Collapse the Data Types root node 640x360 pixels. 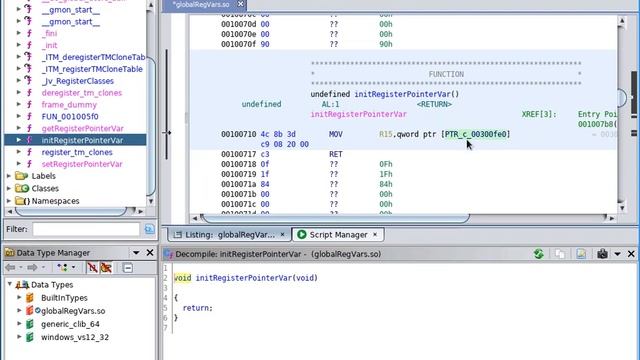pyautogui.click(x=10, y=284)
